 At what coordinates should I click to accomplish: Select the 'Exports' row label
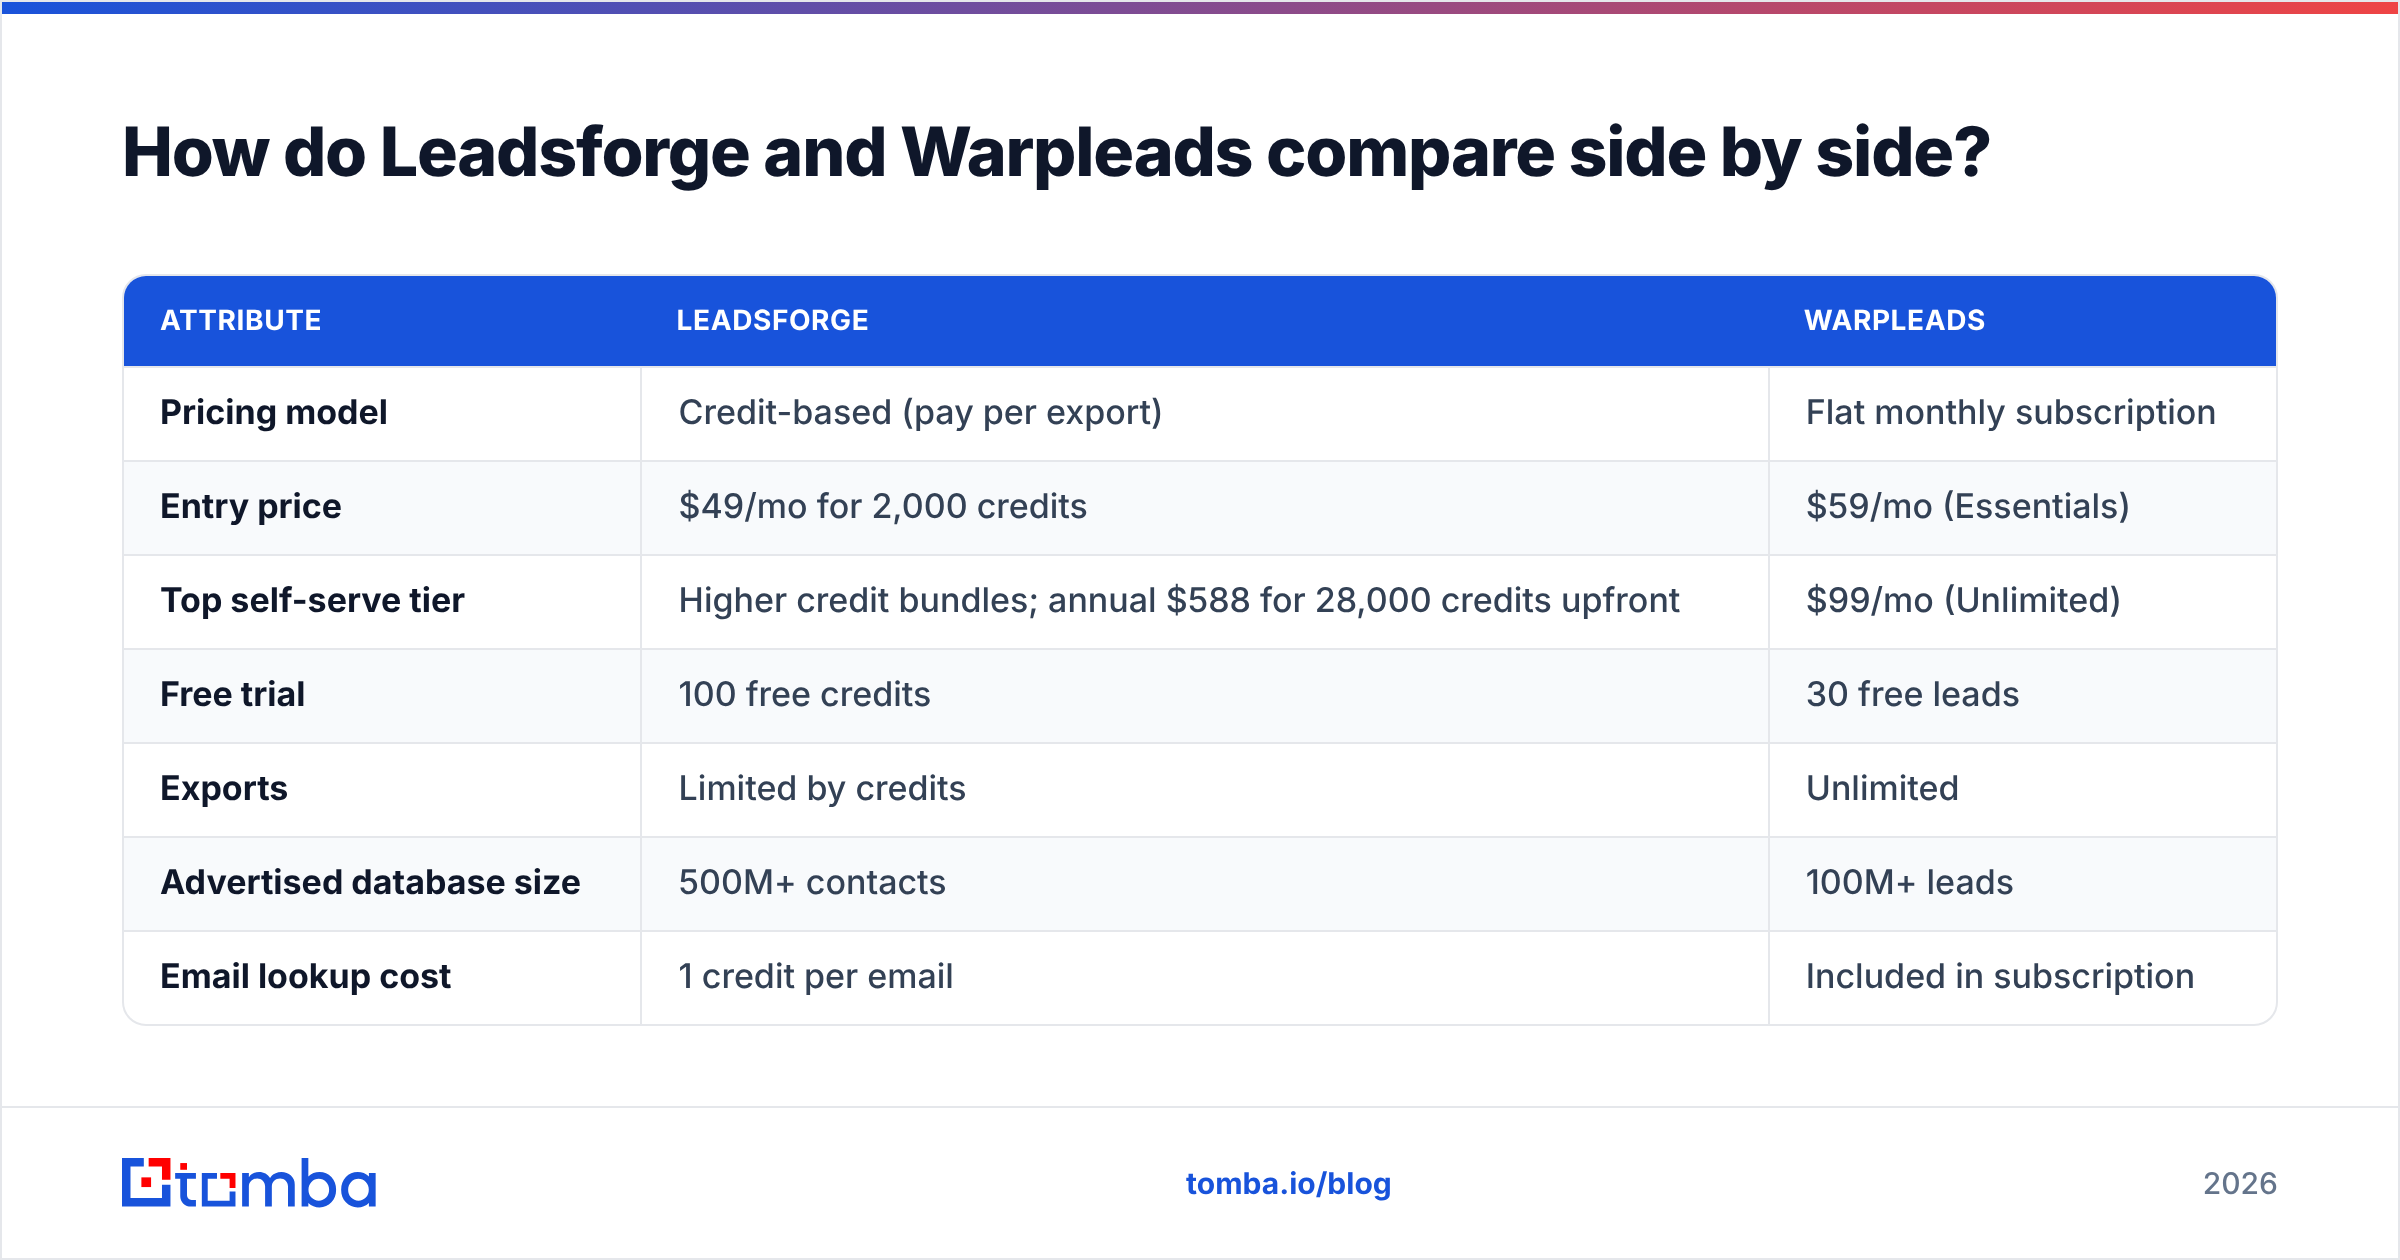[224, 788]
